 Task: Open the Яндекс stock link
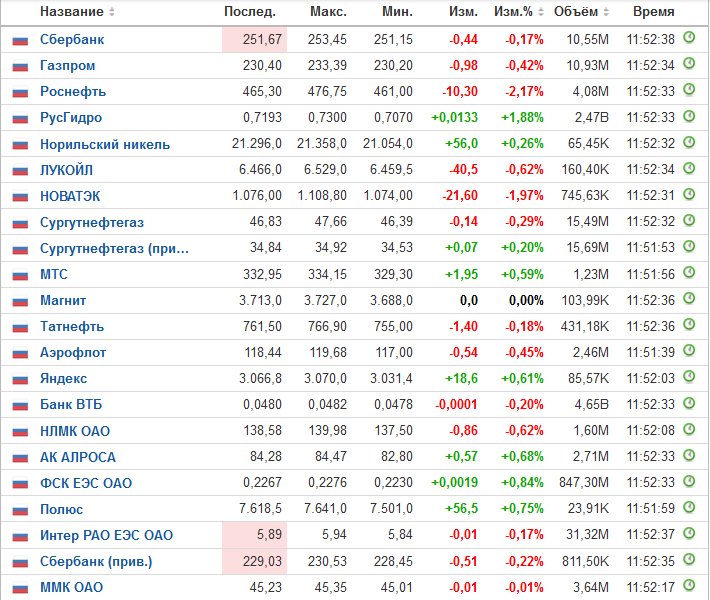point(63,379)
